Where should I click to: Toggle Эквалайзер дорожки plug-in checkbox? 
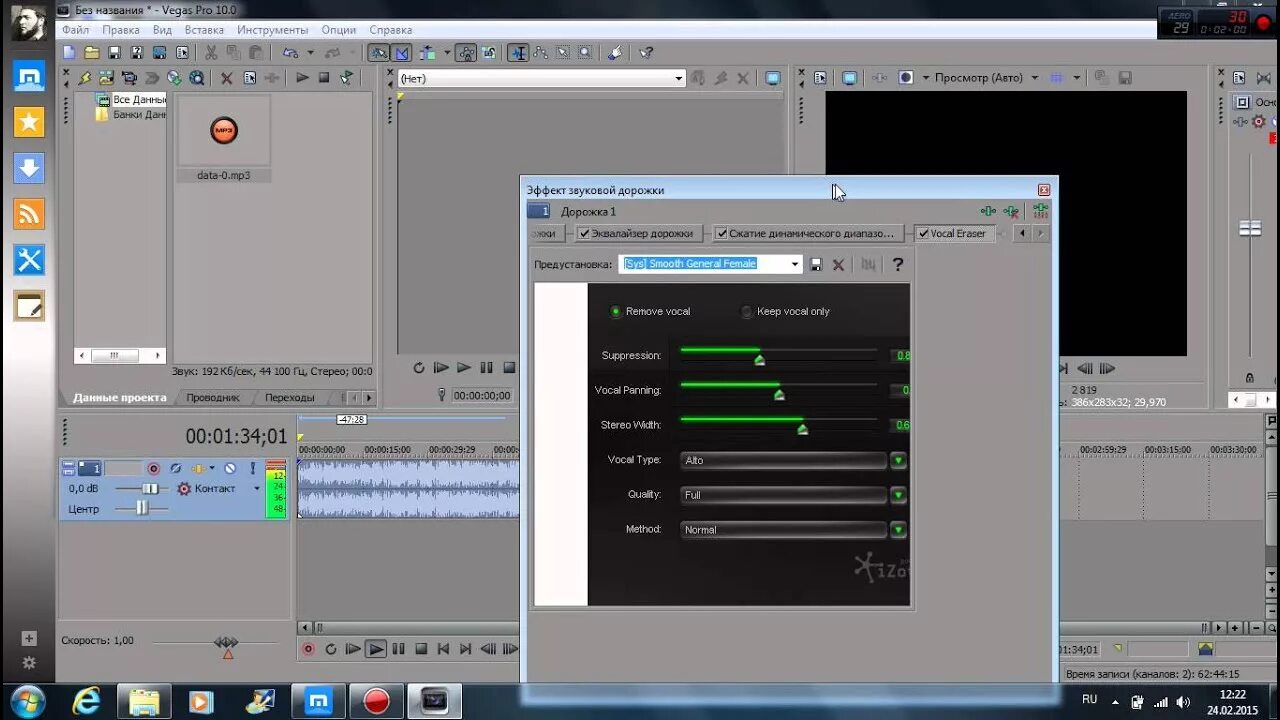tap(585, 233)
